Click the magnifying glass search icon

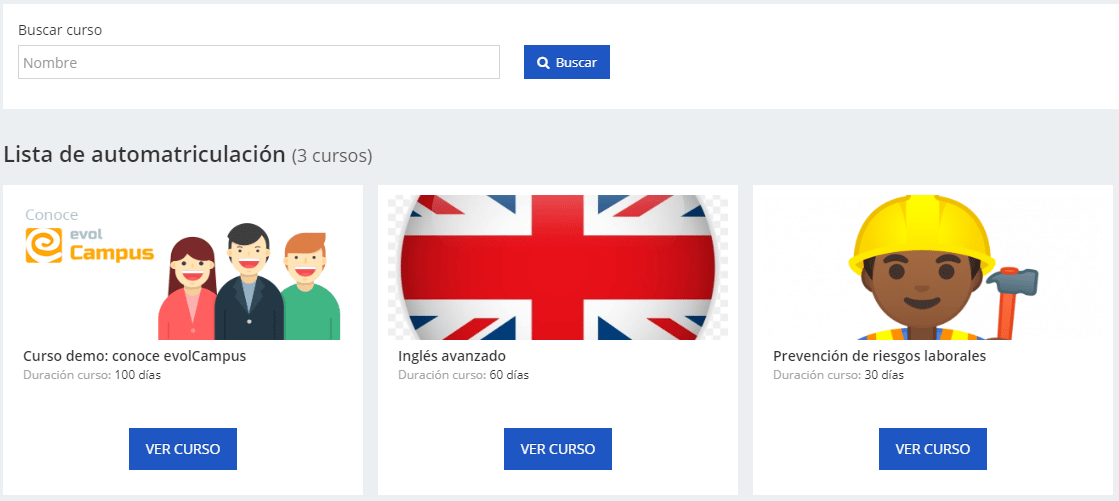point(543,63)
